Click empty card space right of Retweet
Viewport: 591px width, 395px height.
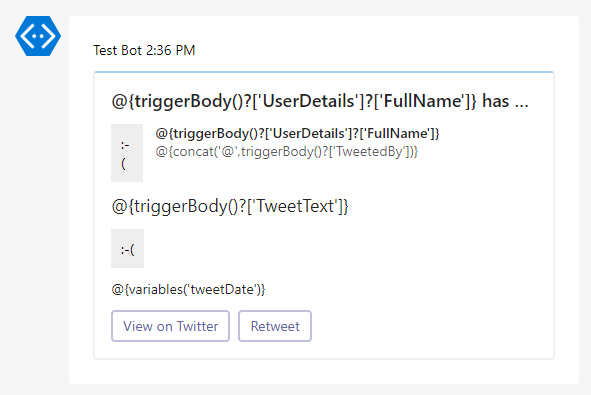(430, 326)
